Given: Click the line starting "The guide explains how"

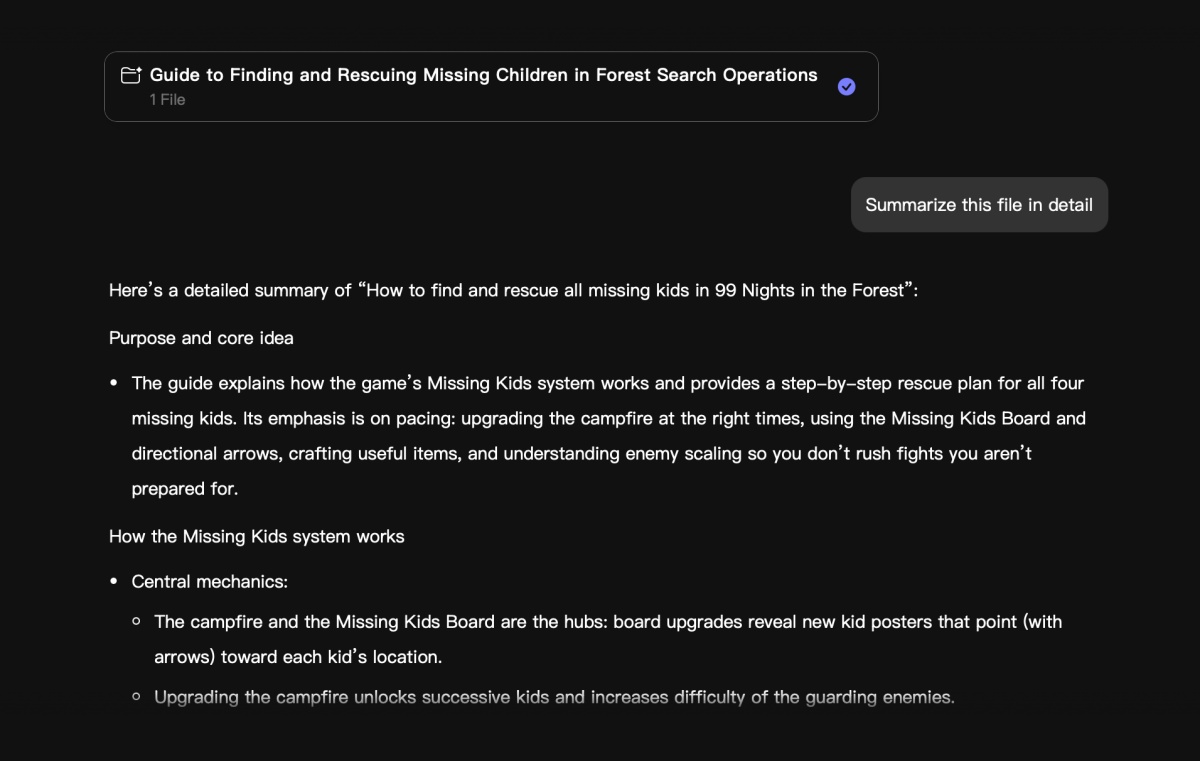Looking at the screenshot, I should pos(607,384).
